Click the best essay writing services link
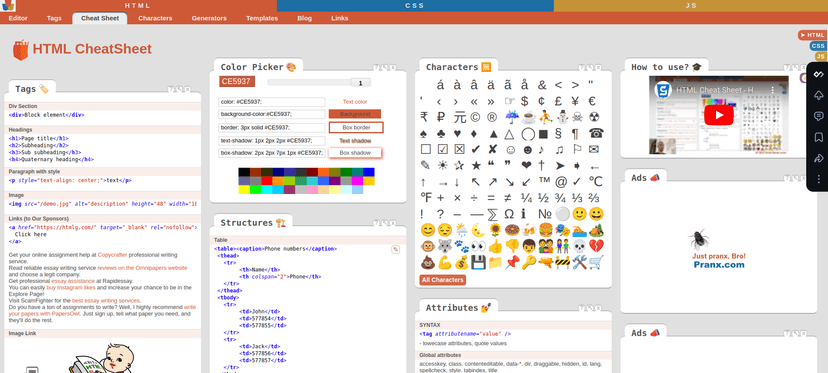This screenshot has width=828, height=373. pyautogui.click(x=106, y=301)
